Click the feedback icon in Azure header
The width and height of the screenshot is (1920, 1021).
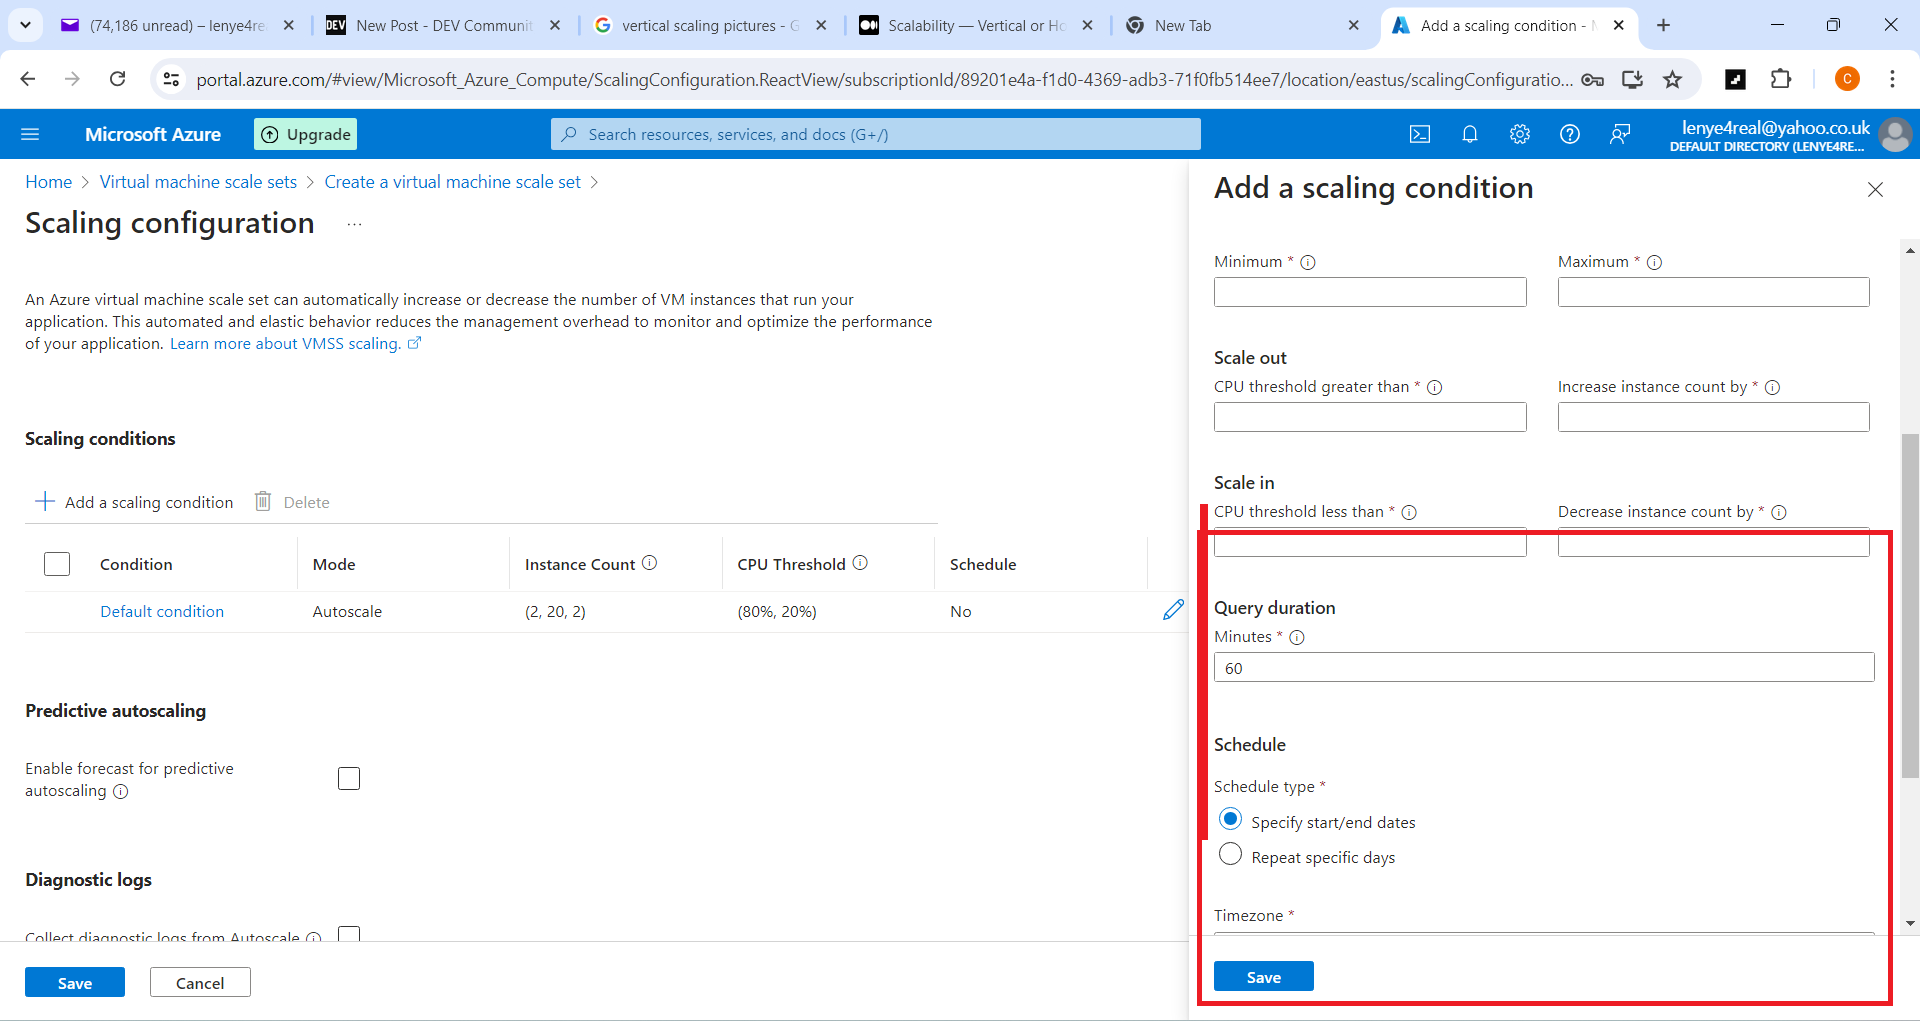1620,134
